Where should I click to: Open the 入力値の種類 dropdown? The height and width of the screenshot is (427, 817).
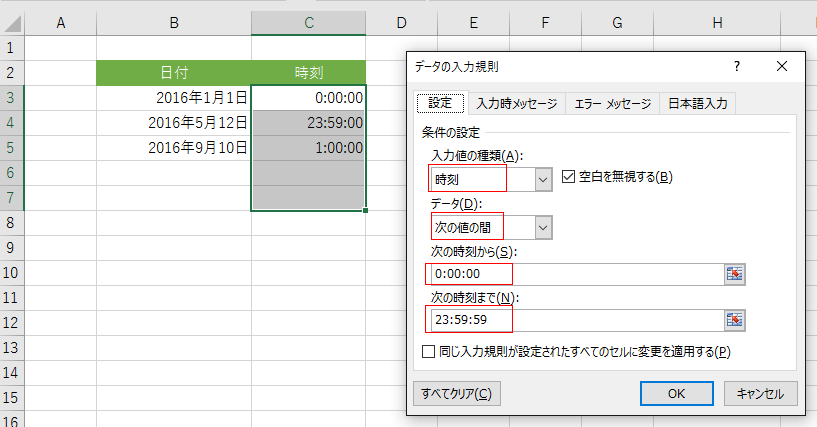click(543, 179)
